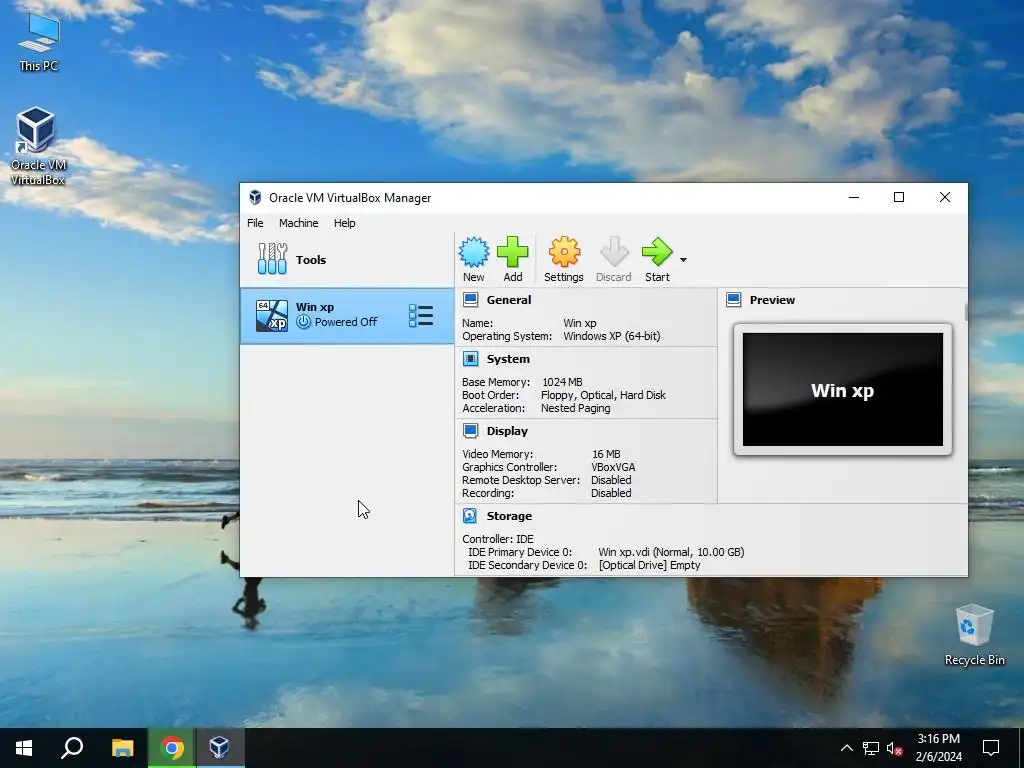Click the Remote Desktop Server Disabled value
The image size is (1024, 768).
click(x=611, y=480)
